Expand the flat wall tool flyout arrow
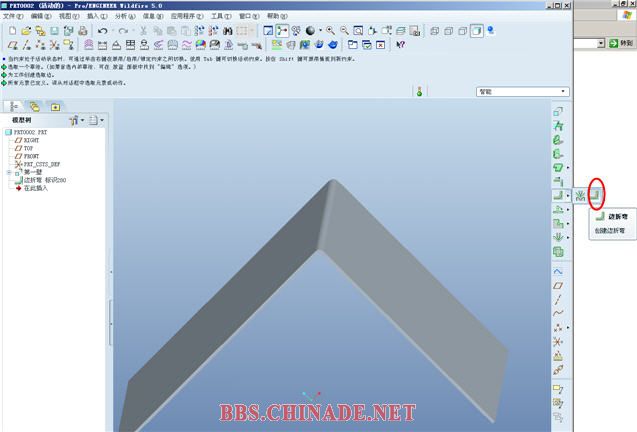This screenshot has height=432, width=637. click(x=568, y=167)
